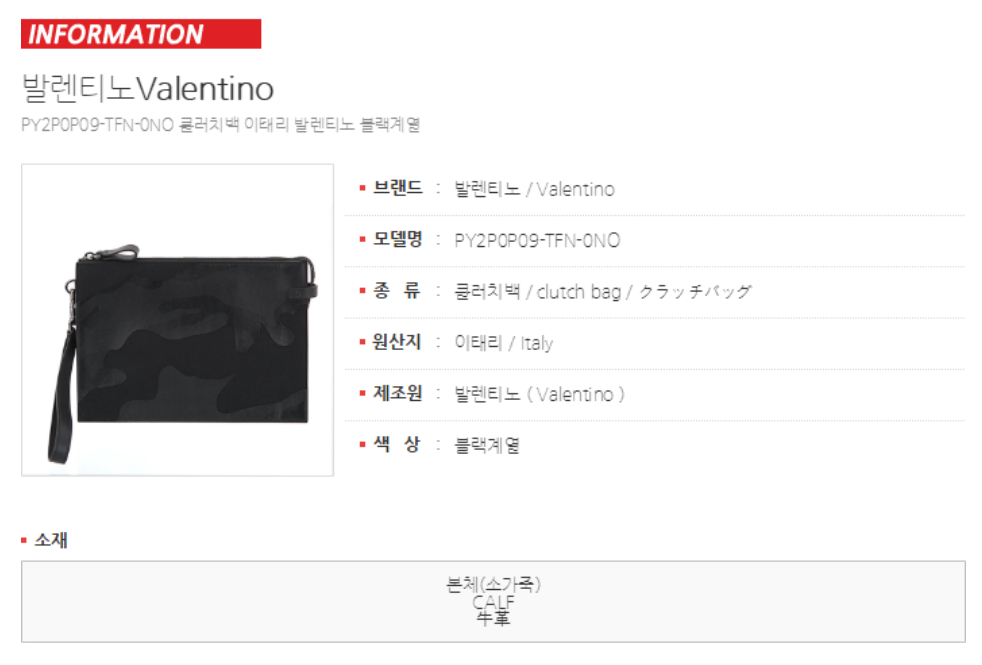Viewport: 982px width, 665px height.
Task: Click the brand value 발렌티노 / Valentino
Action: 534,189
